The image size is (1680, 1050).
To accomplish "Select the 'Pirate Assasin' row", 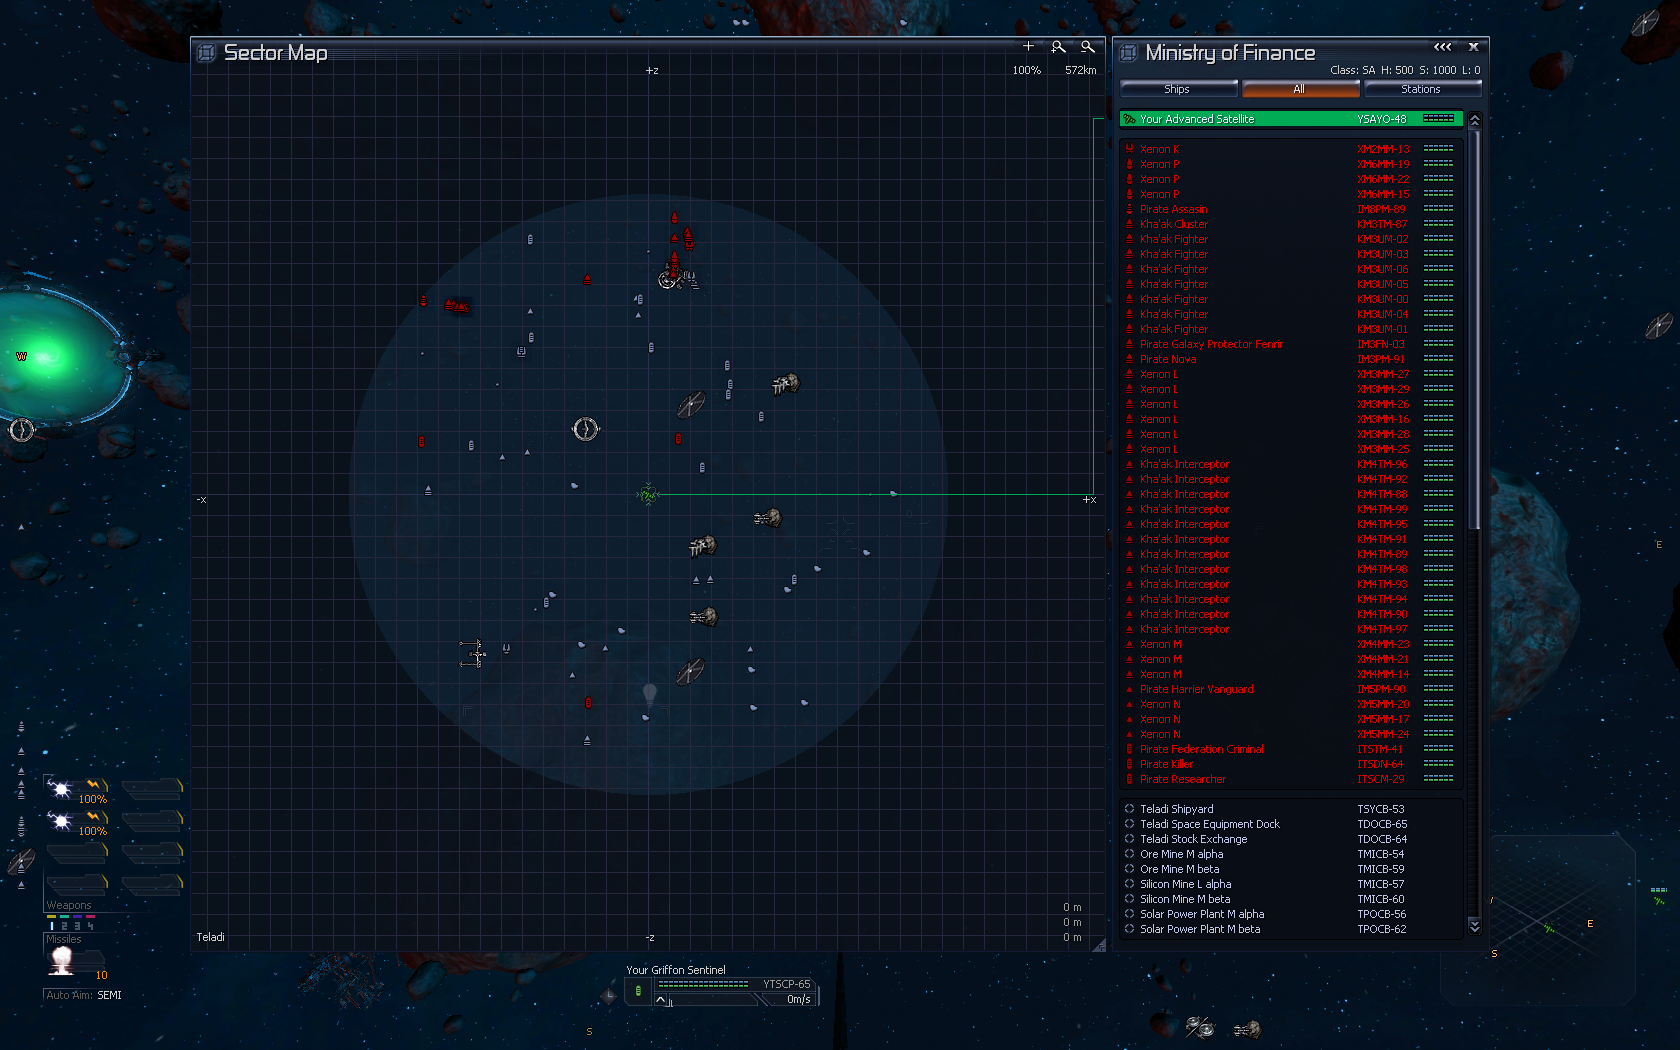I will [1291, 209].
